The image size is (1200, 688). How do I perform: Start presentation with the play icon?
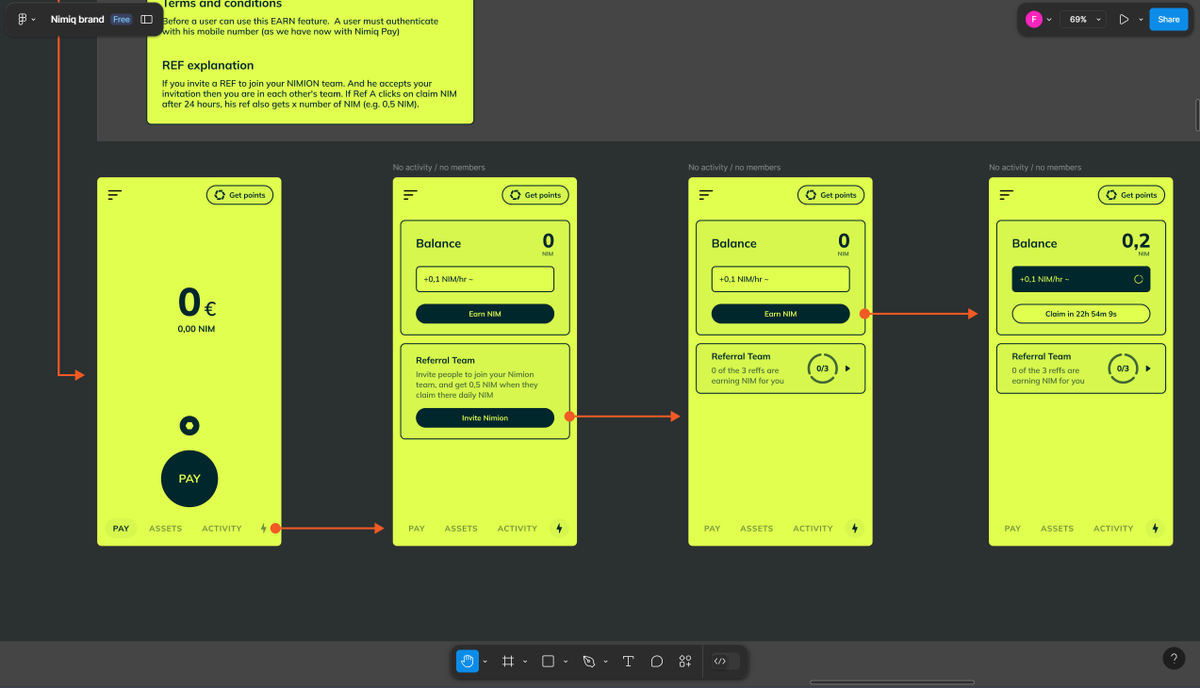click(1124, 19)
